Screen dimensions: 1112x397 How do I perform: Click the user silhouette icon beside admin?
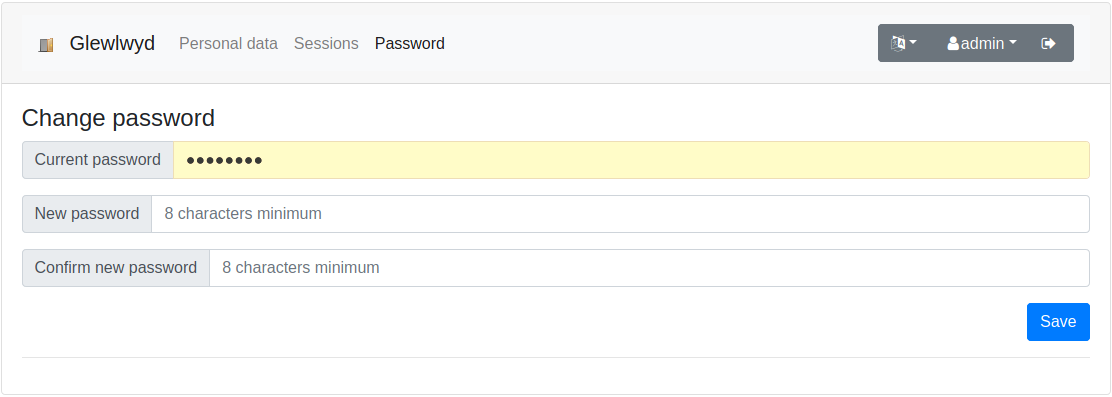pos(953,44)
